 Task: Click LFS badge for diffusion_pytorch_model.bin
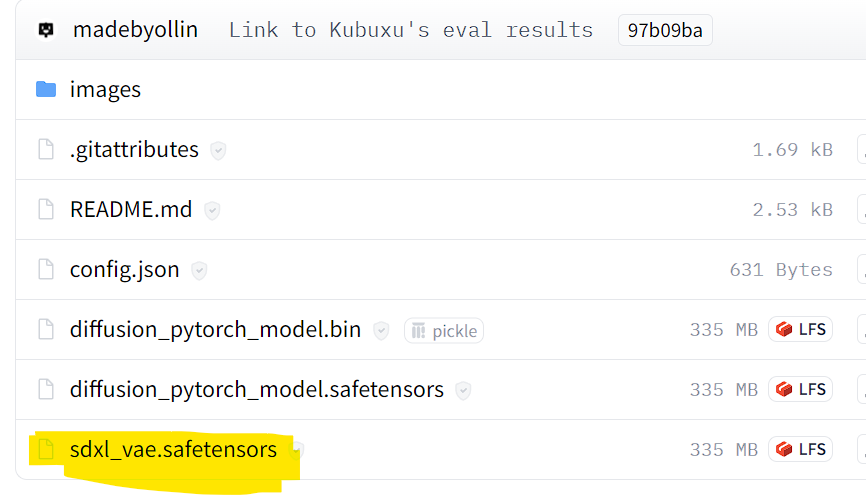click(800, 330)
